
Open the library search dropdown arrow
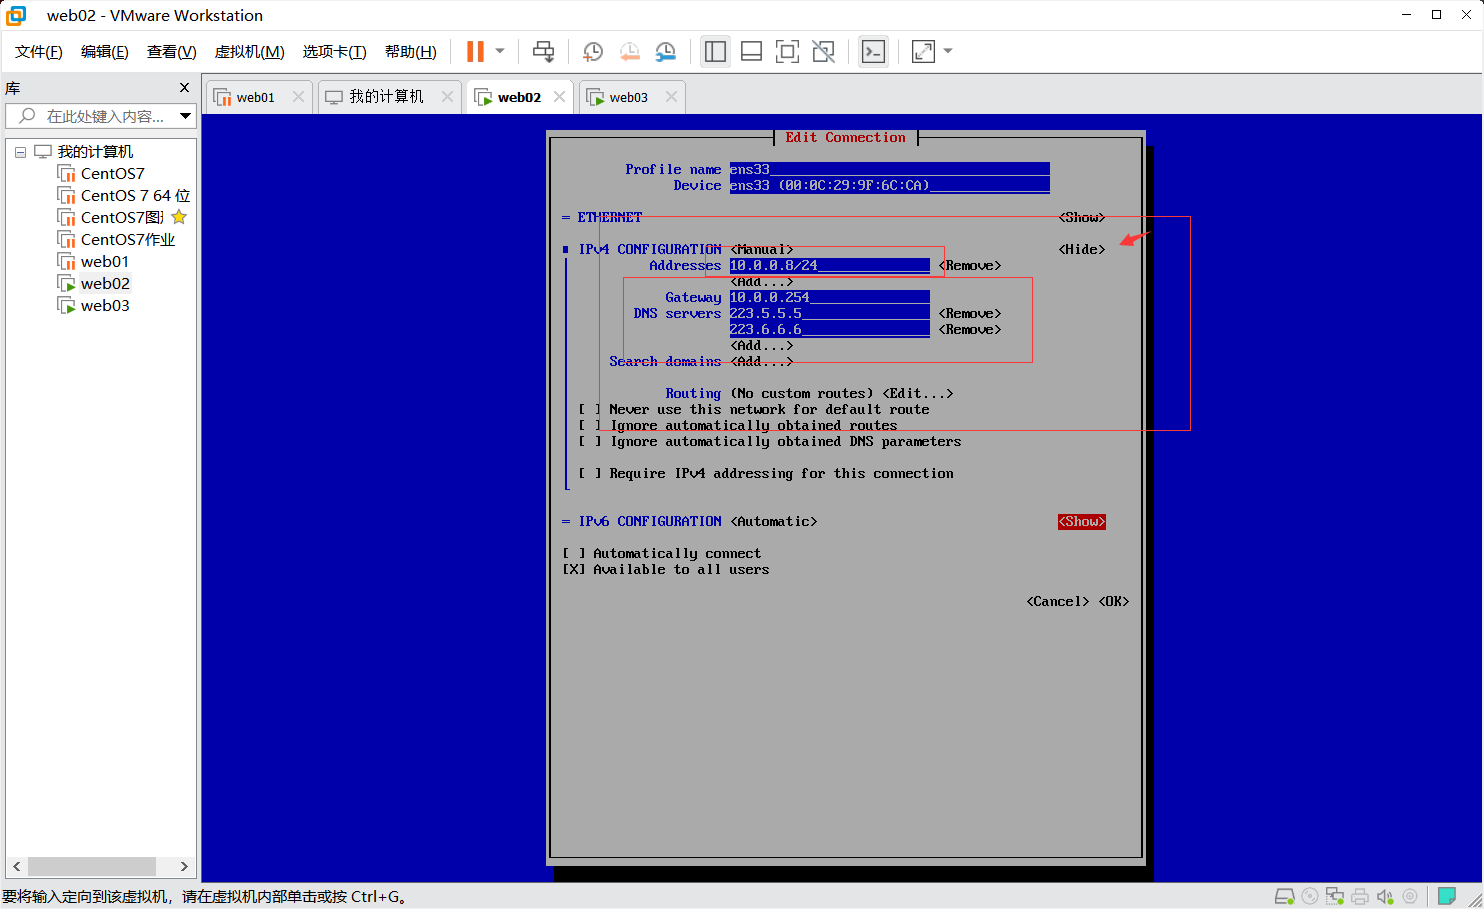pyautogui.click(x=185, y=116)
